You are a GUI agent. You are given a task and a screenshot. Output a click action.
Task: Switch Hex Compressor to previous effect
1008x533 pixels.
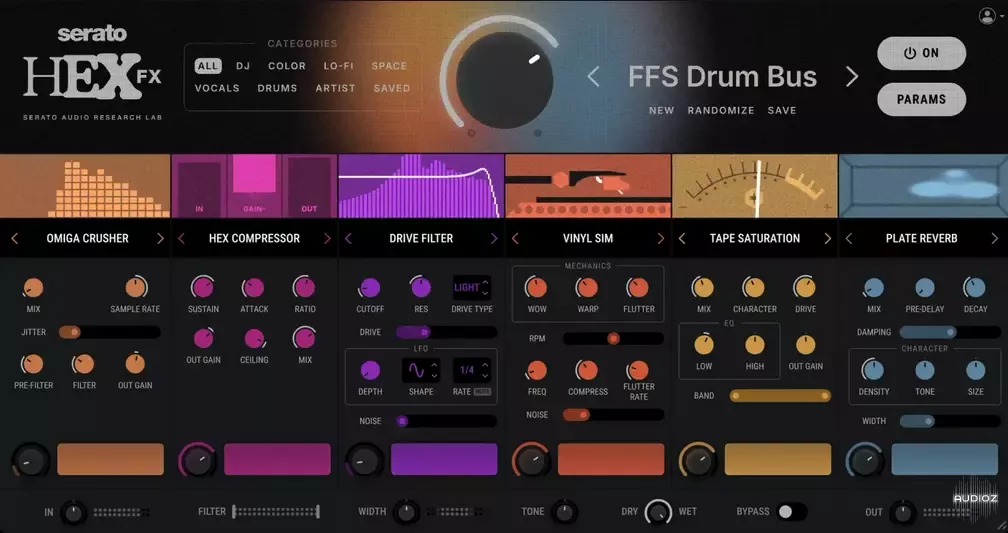click(x=181, y=239)
